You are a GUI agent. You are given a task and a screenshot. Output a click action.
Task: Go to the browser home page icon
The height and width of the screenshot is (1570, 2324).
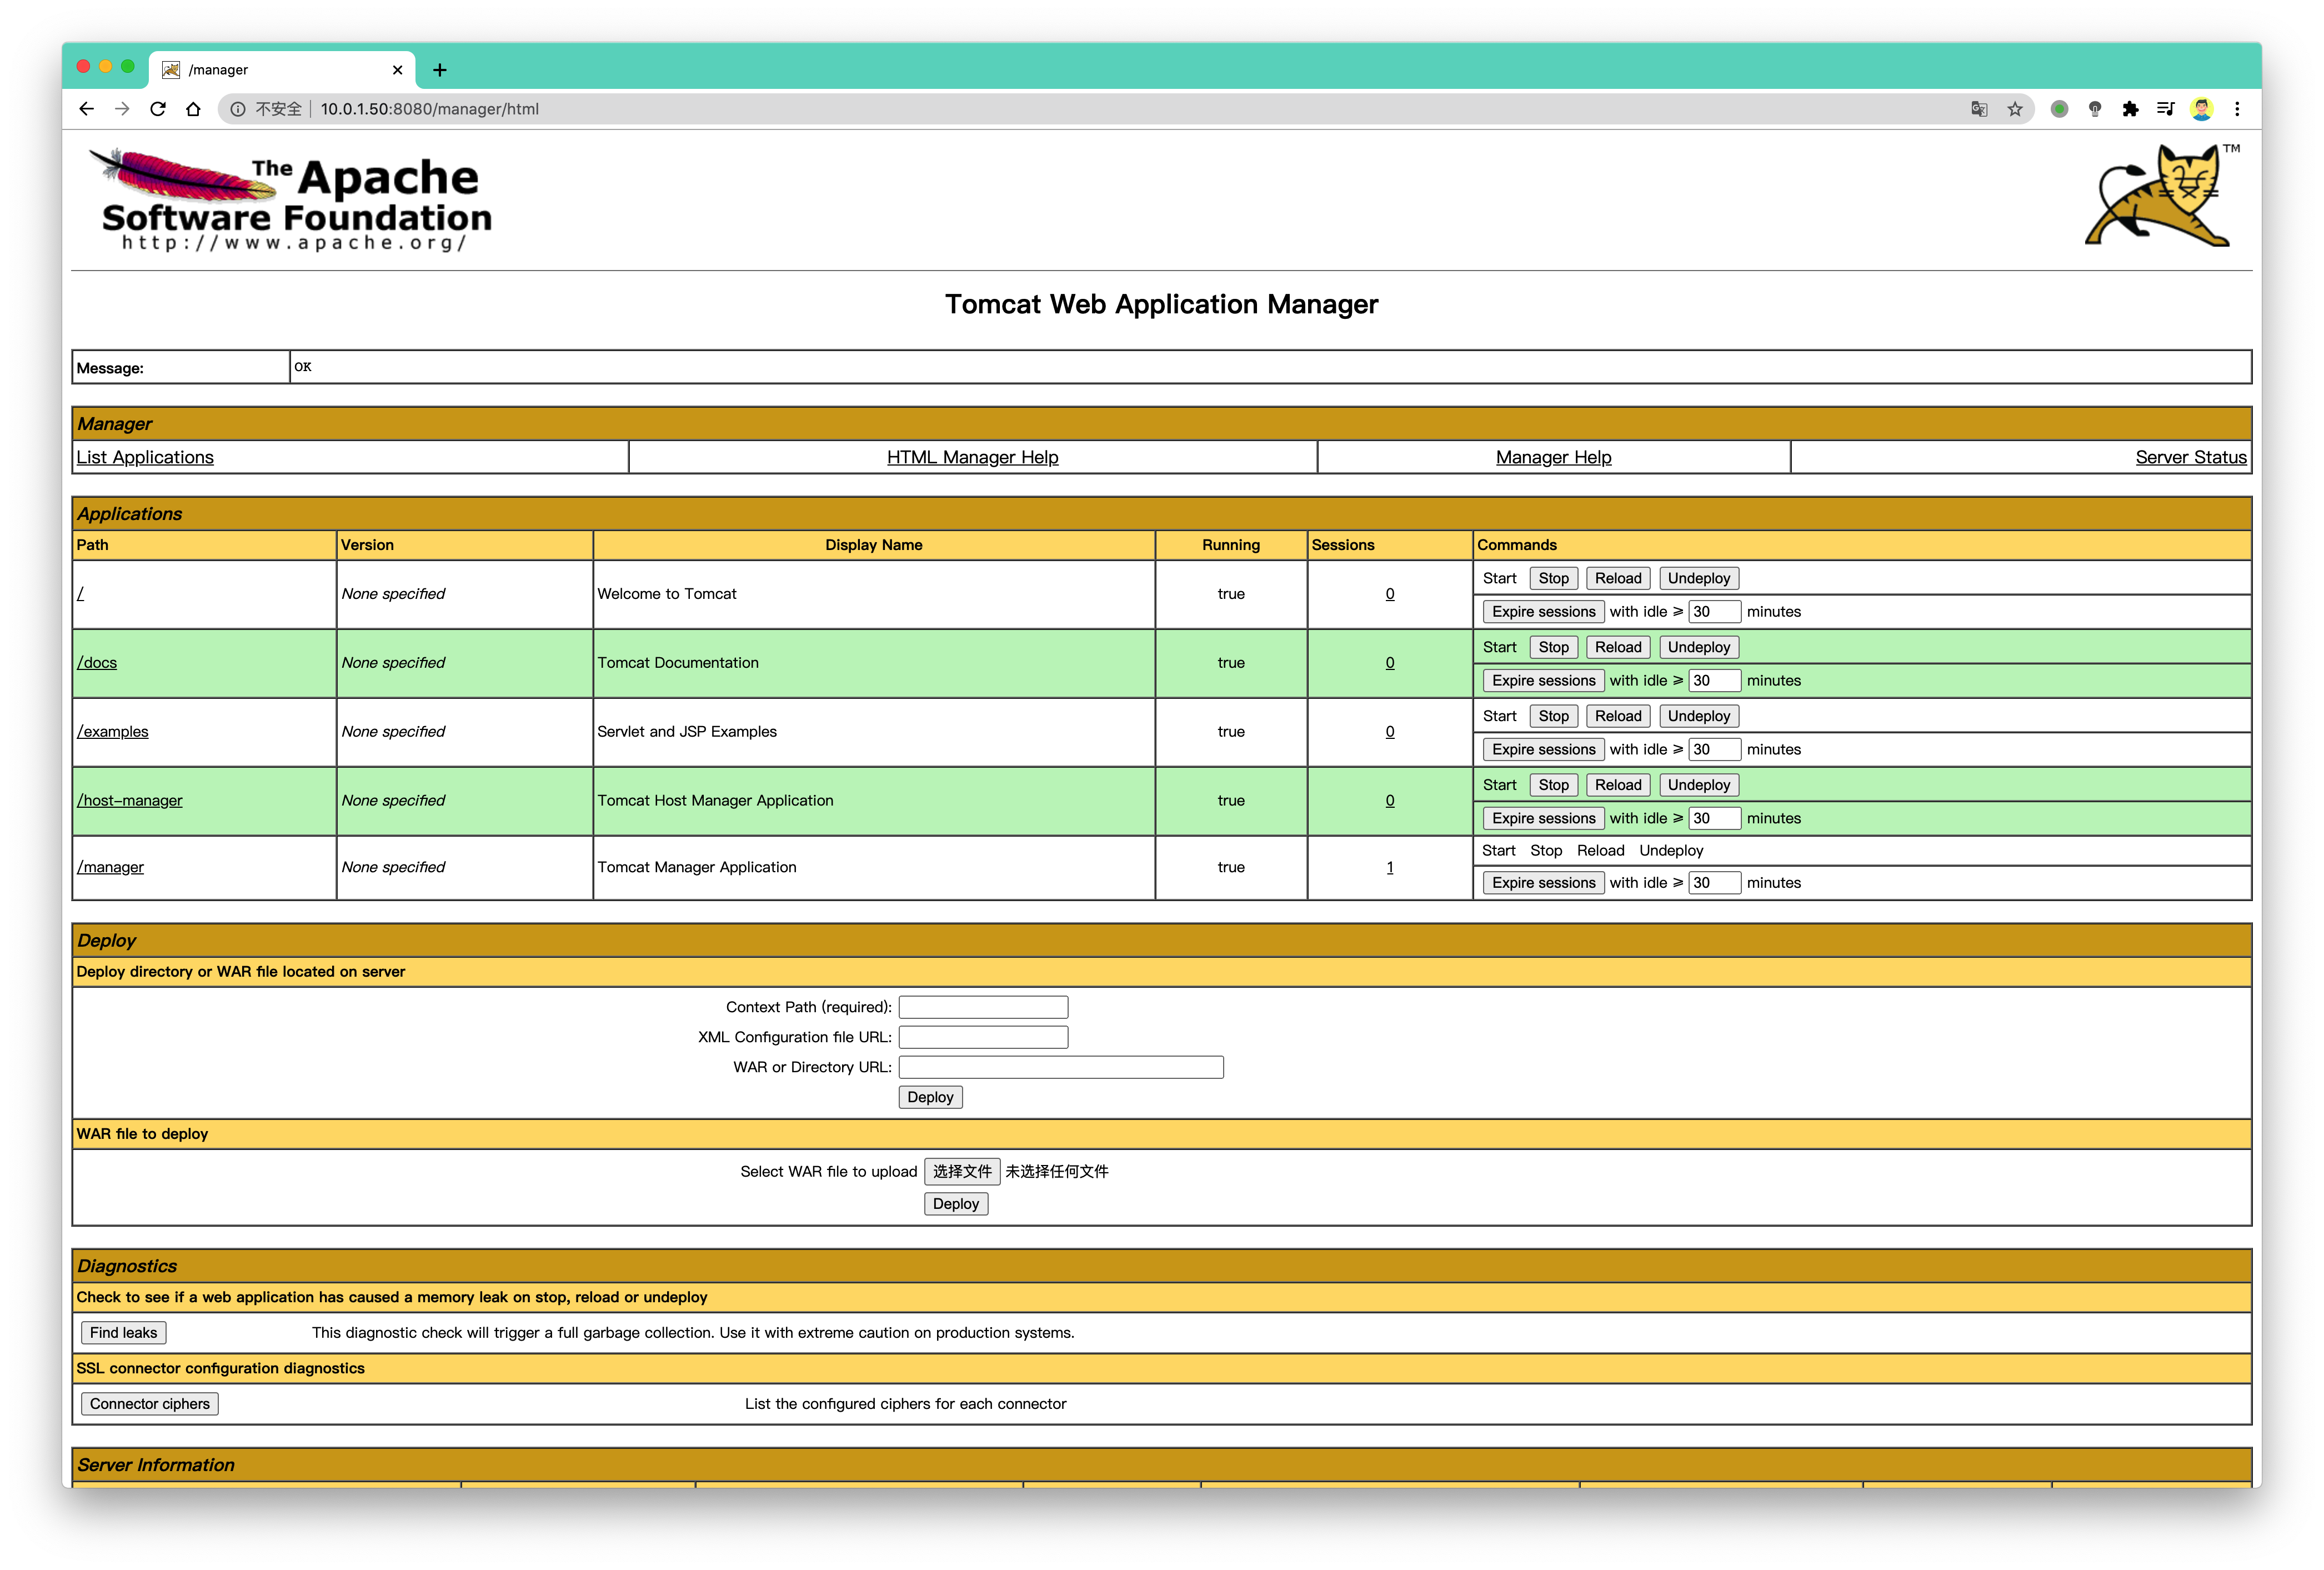pyautogui.click(x=193, y=109)
